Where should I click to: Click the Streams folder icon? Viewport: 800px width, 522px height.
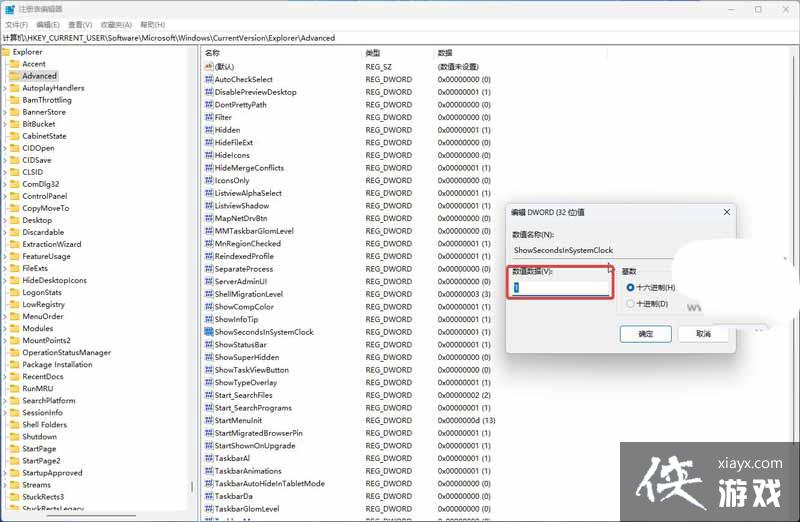point(14,485)
